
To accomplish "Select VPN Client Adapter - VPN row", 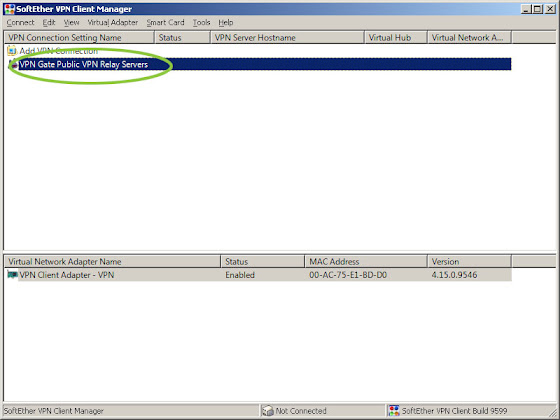I will (x=259, y=275).
